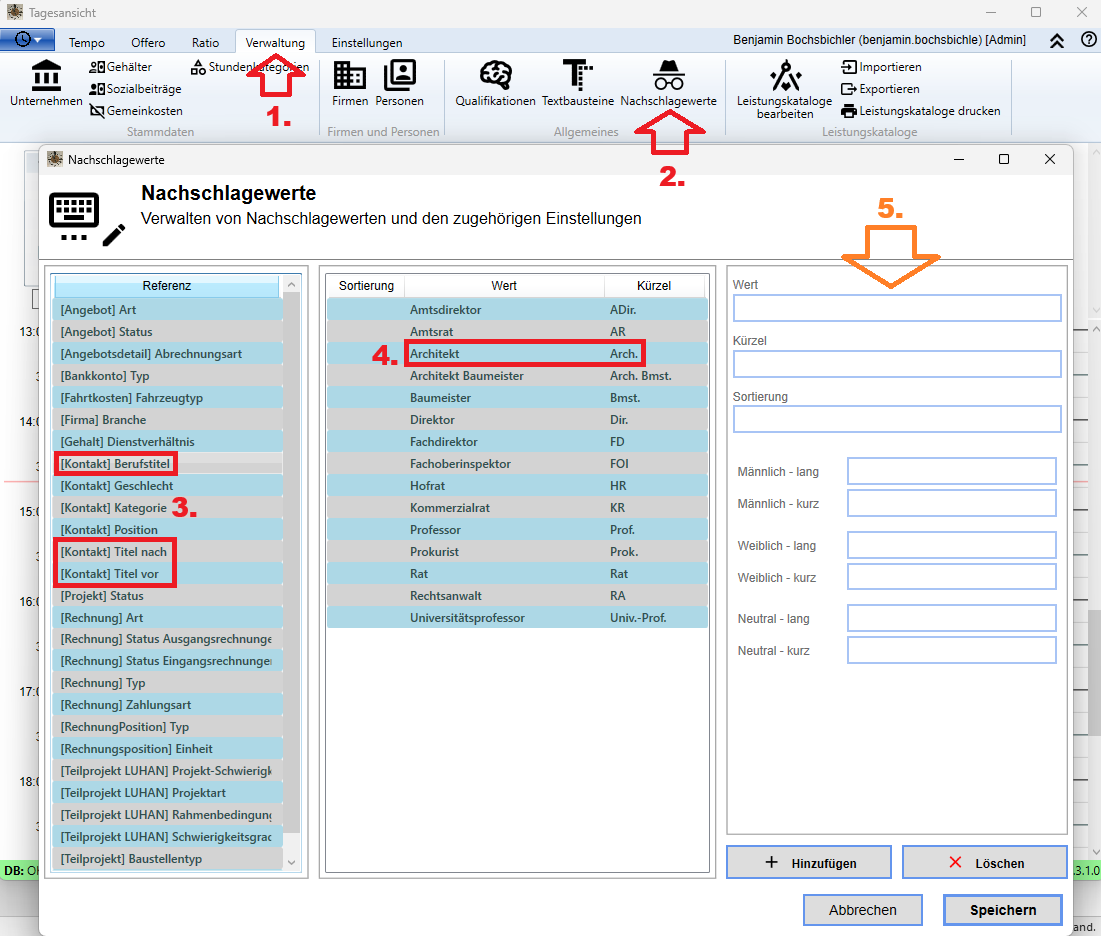Switch to the Tempo tab

click(x=86, y=43)
